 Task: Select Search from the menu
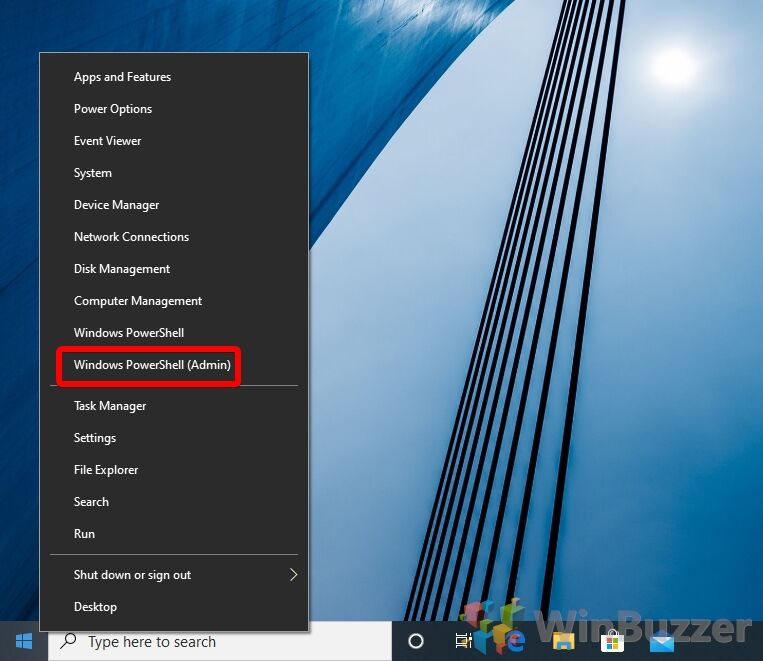point(174,502)
